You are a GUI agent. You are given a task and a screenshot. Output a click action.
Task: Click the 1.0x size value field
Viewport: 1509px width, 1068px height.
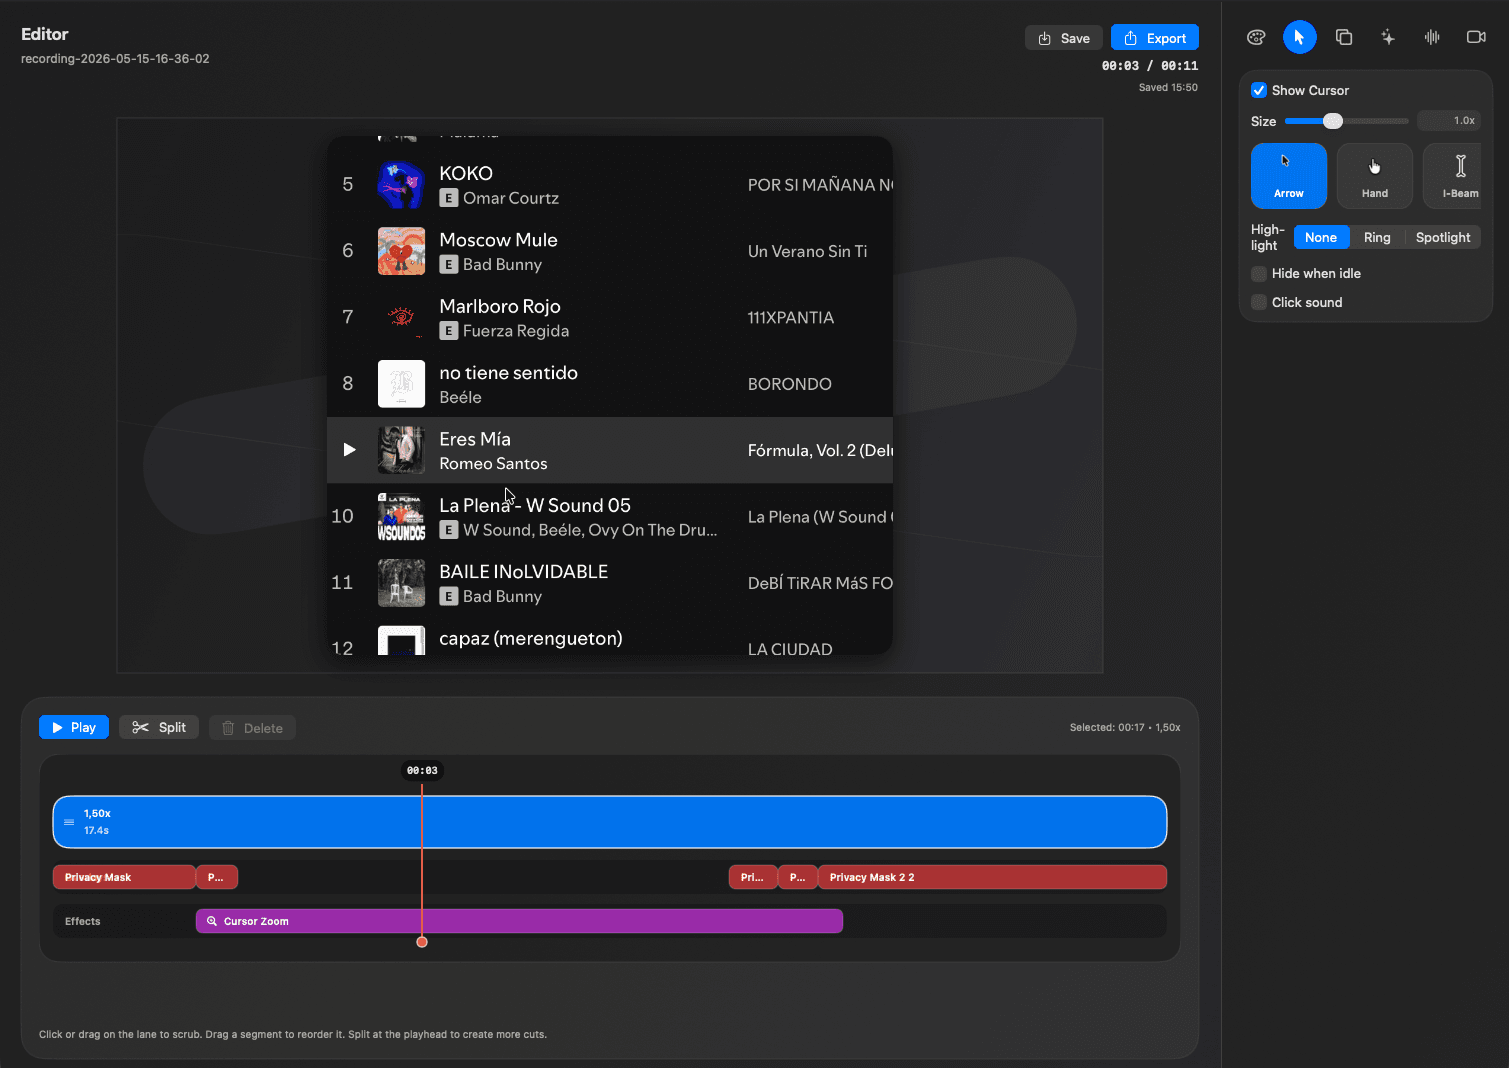click(x=1449, y=120)
